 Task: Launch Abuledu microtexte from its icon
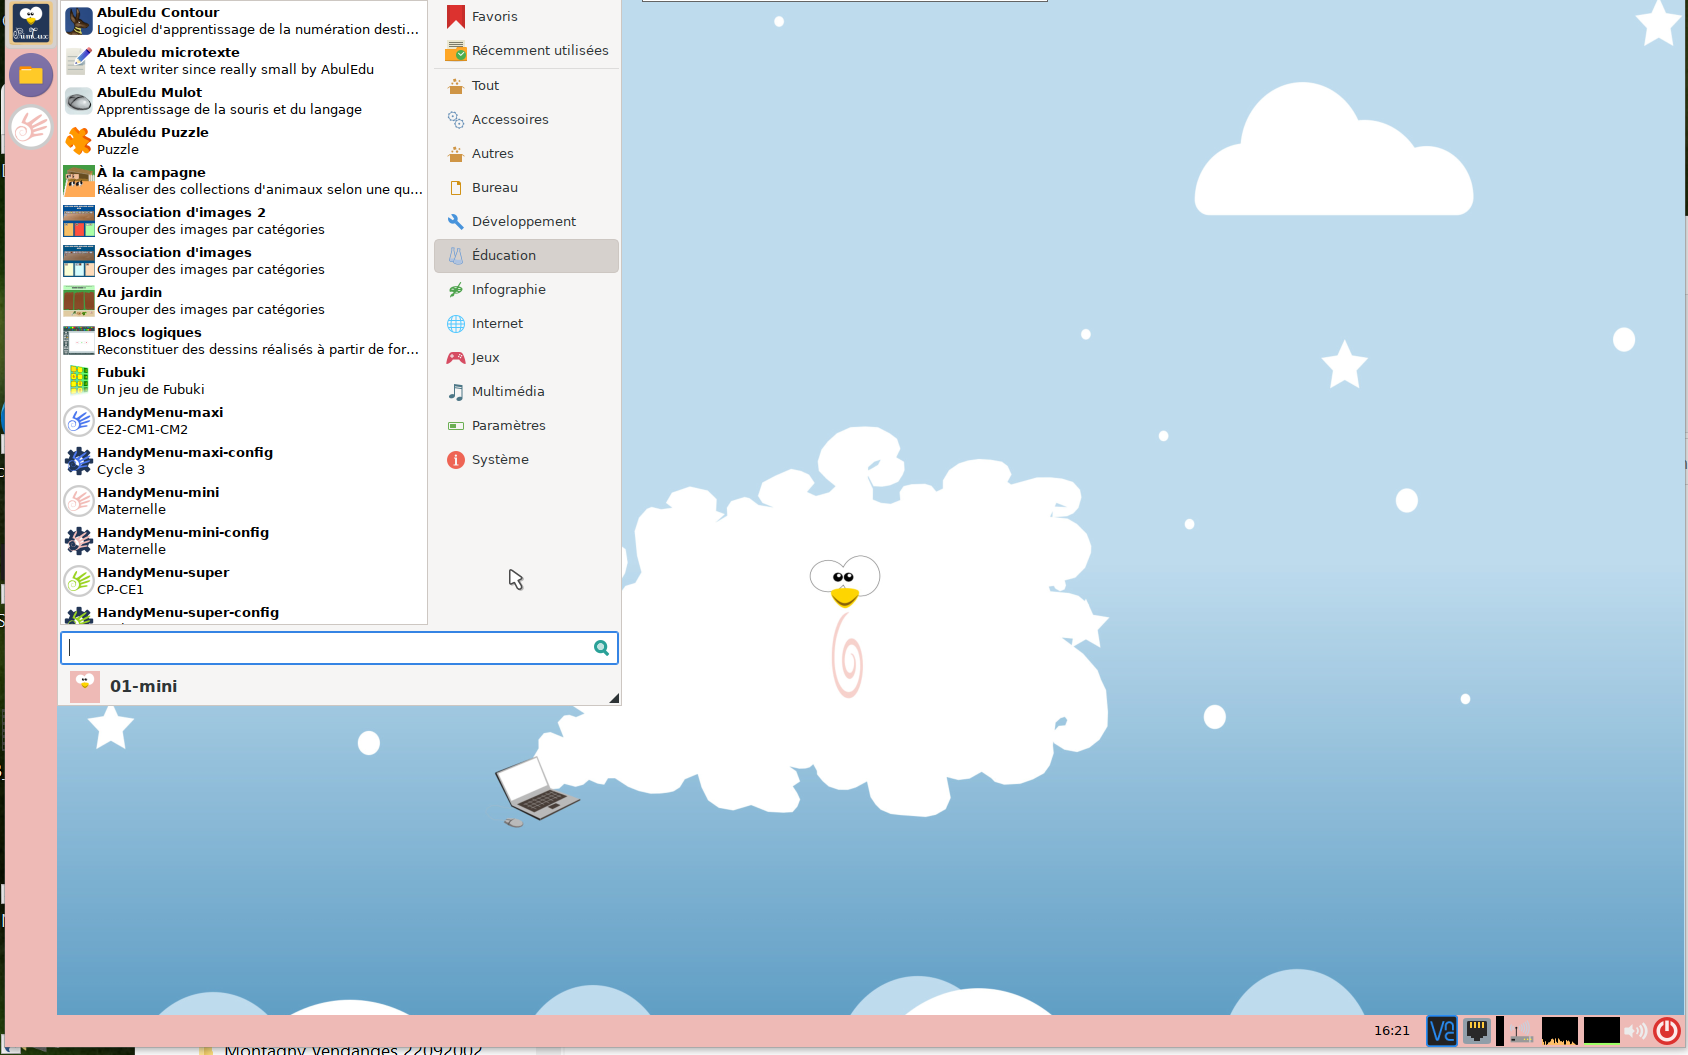coord(79,61)
